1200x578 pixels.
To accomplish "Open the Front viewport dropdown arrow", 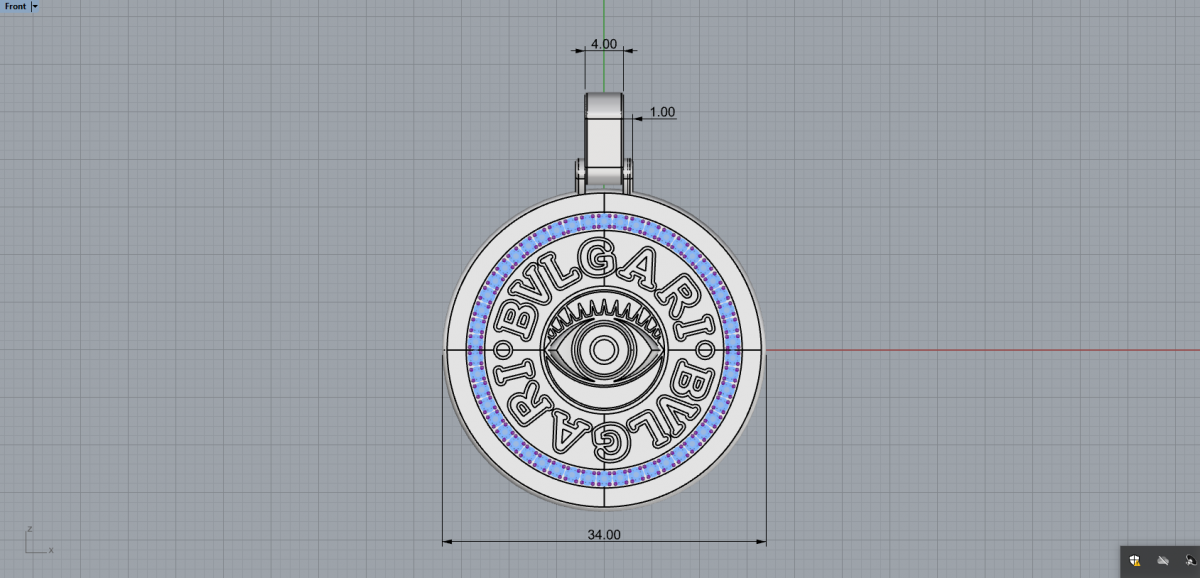I will point(35,6).
